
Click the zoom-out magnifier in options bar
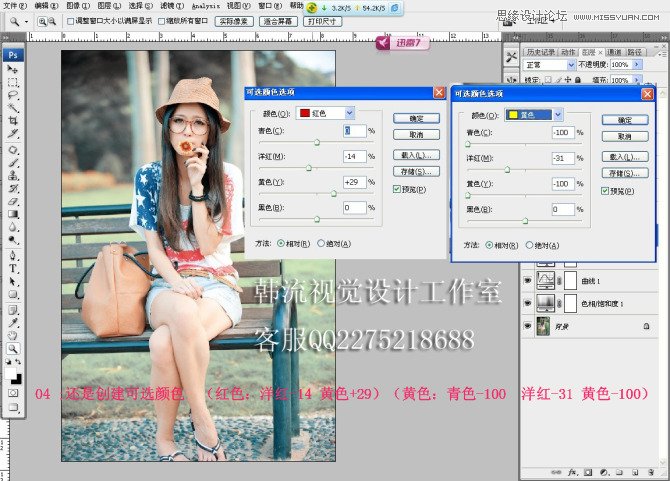50,20
